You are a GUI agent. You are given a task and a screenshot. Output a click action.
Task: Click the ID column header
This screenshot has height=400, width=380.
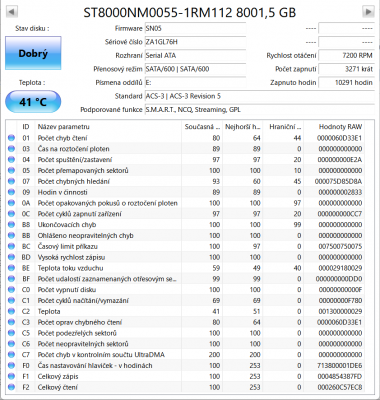pos(26,127)
